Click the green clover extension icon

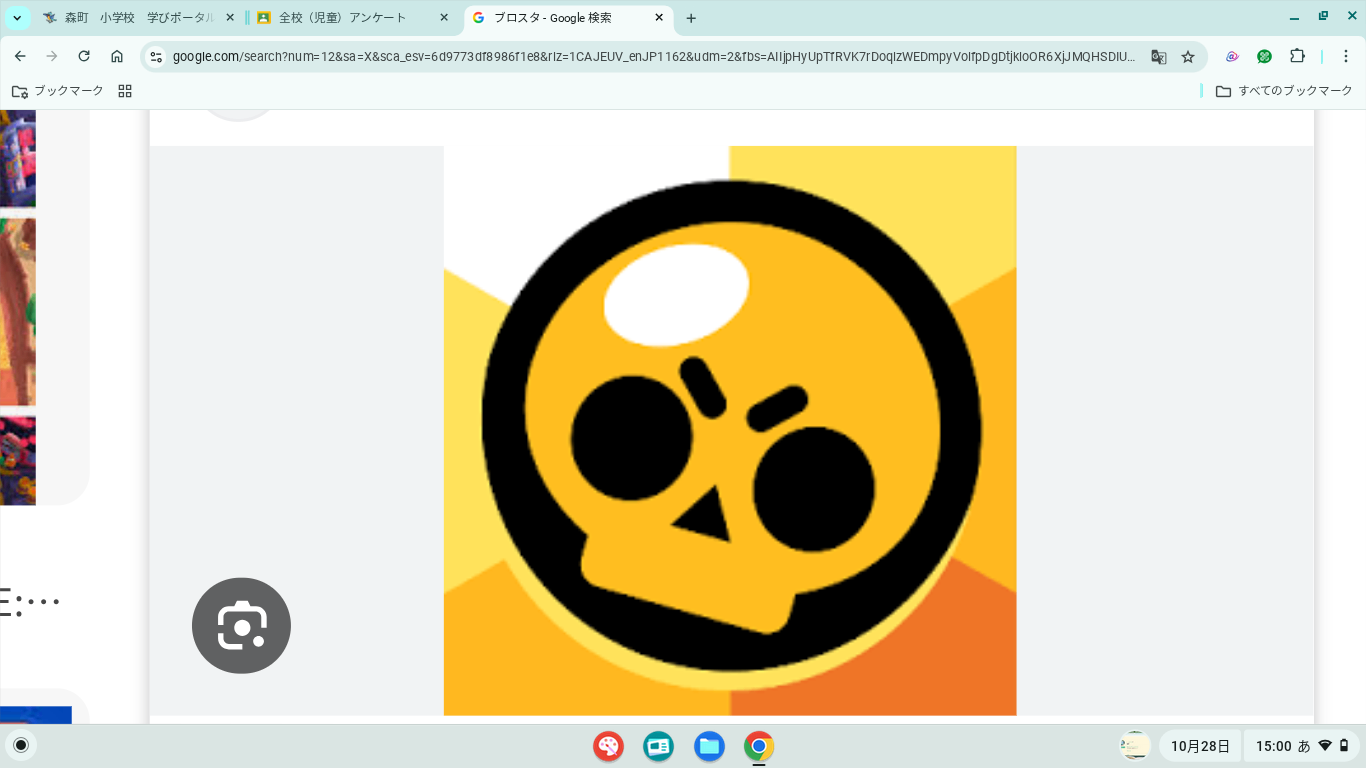[1264, 57]
